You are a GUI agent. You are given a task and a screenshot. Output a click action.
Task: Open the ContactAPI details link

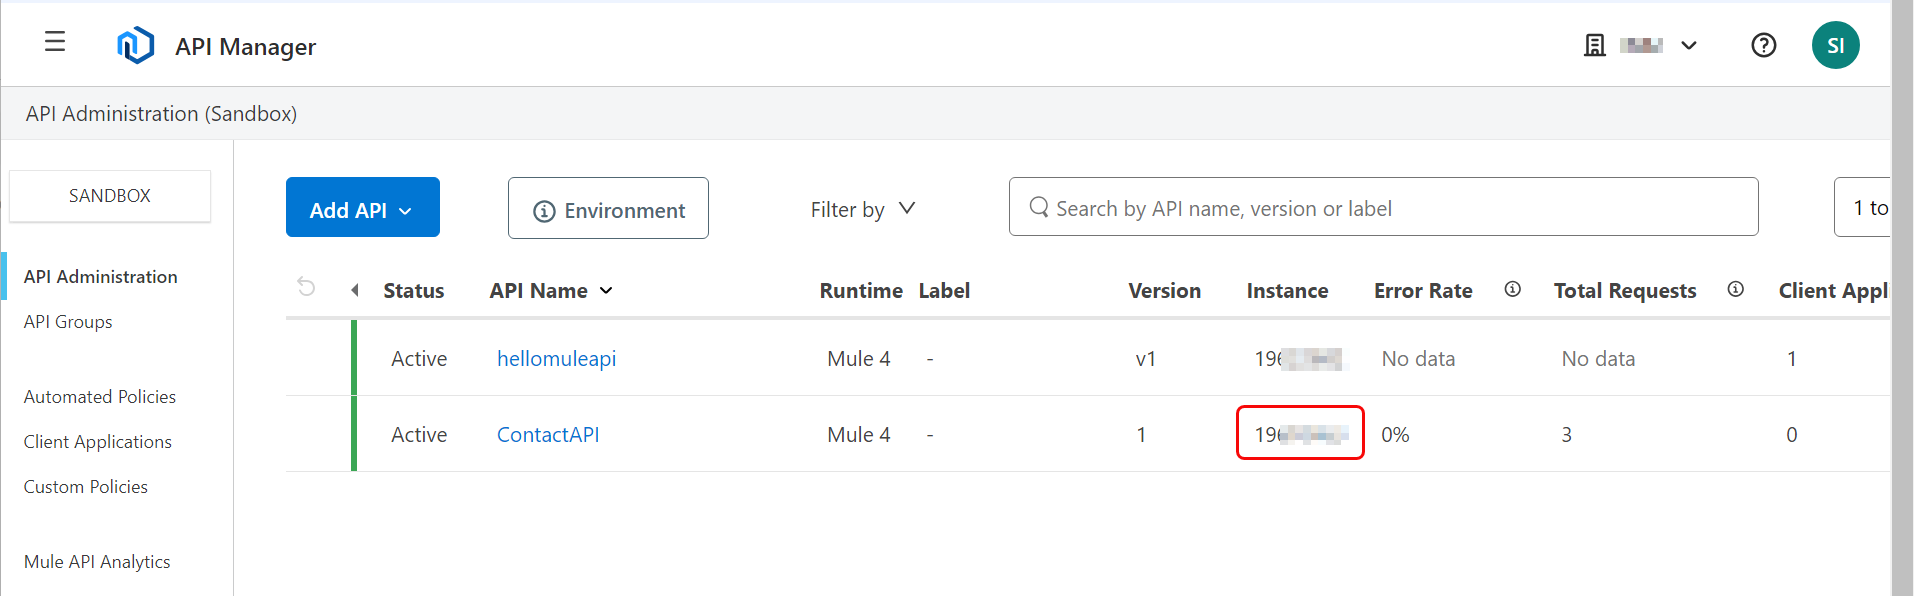coord(548,434)
